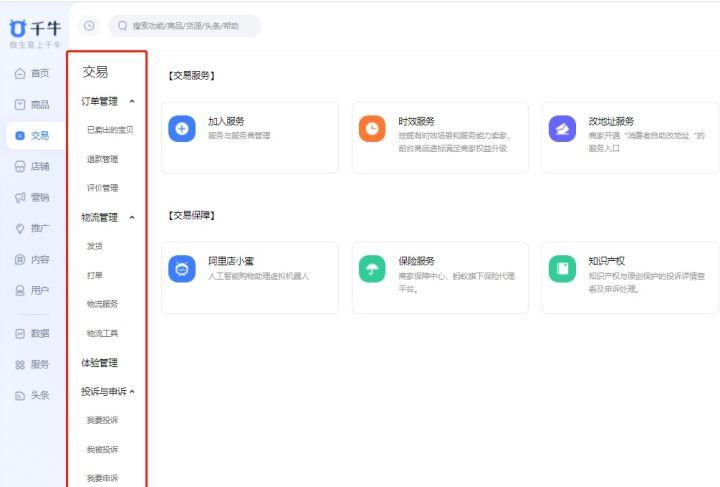The width and height of the screenshot is (720, 487).
Task: Click the green book icon of 知识产权
Action: (x=562, y=269)
